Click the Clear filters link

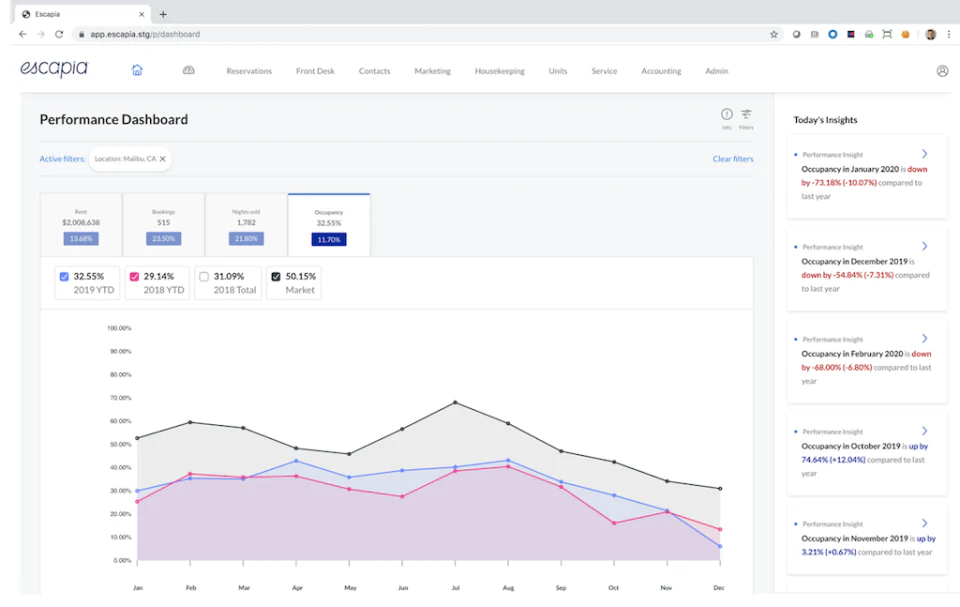pyautogui.click(x=732, y=159)
